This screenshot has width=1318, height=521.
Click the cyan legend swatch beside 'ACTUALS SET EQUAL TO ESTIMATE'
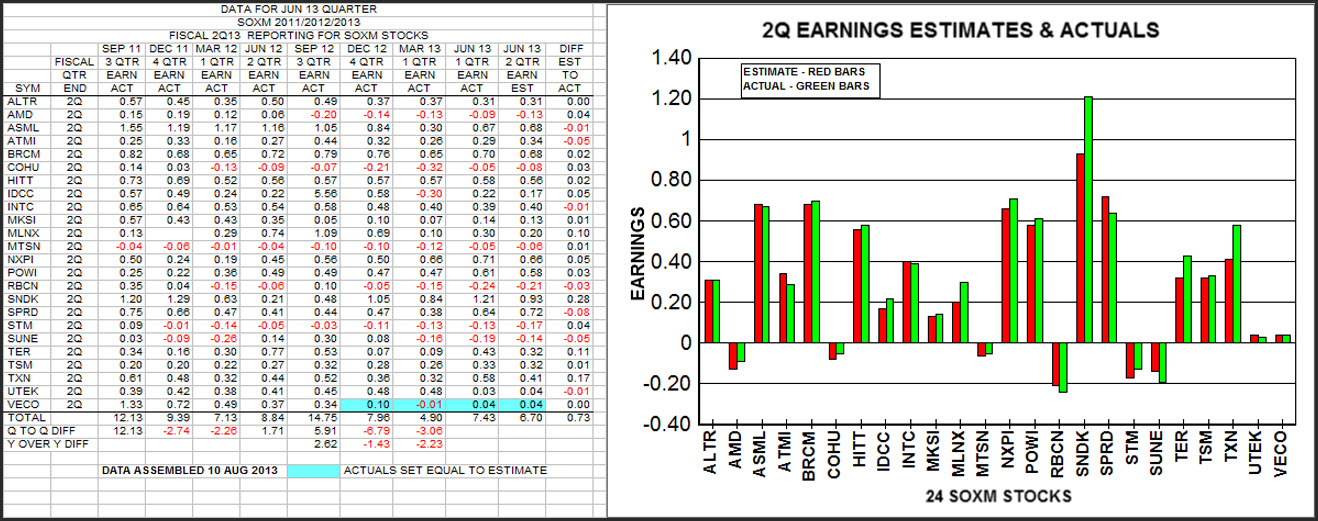(311, 469)
